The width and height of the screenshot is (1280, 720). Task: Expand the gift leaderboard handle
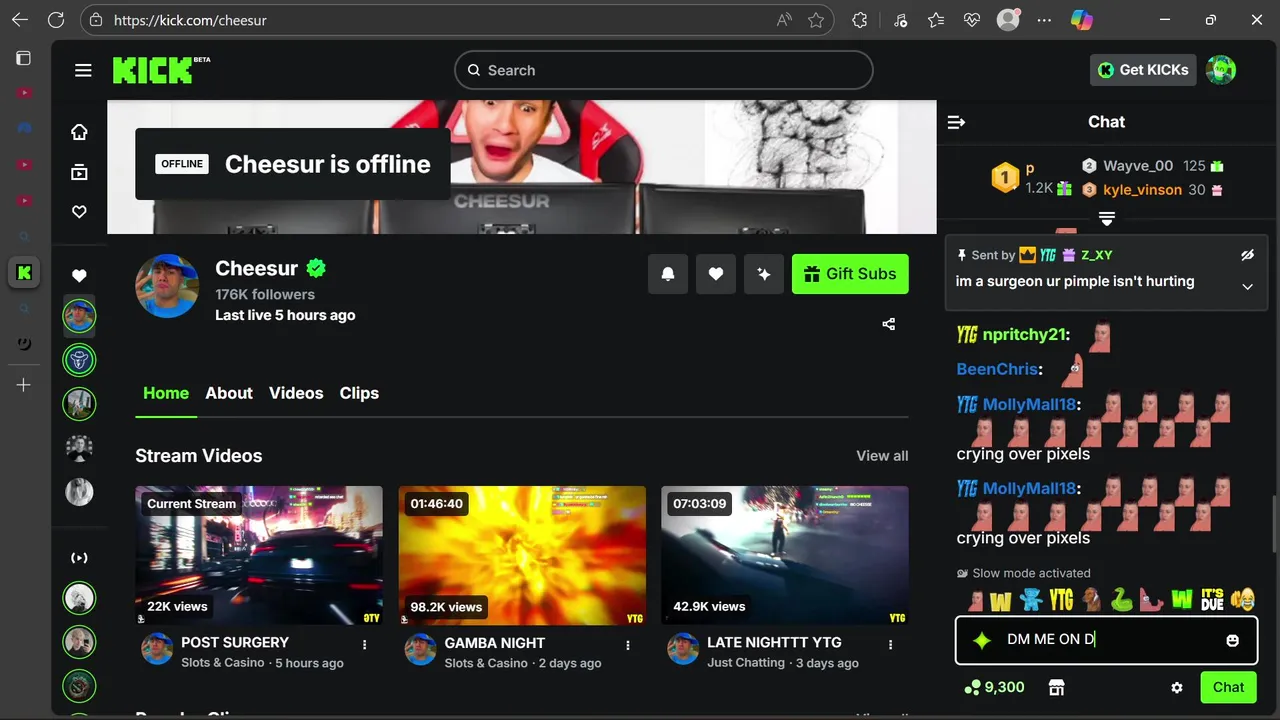[x=1107, y=217]
